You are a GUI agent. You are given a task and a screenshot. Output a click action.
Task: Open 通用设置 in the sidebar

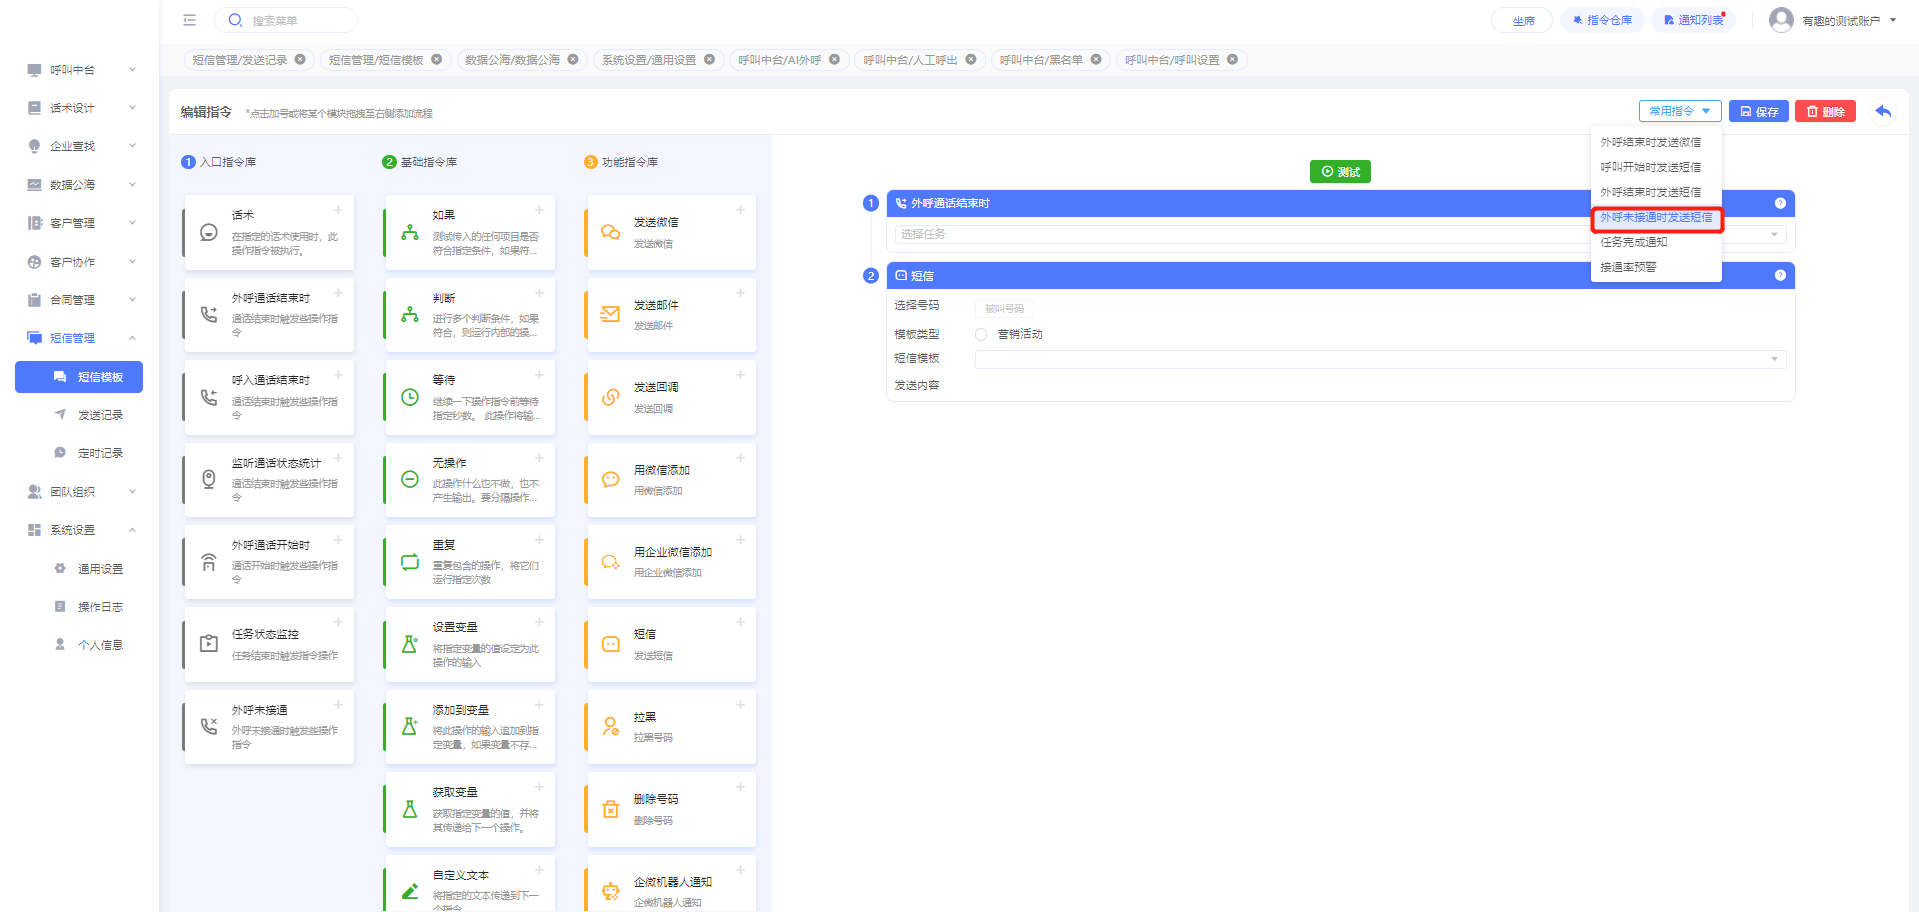pos(100,569)
